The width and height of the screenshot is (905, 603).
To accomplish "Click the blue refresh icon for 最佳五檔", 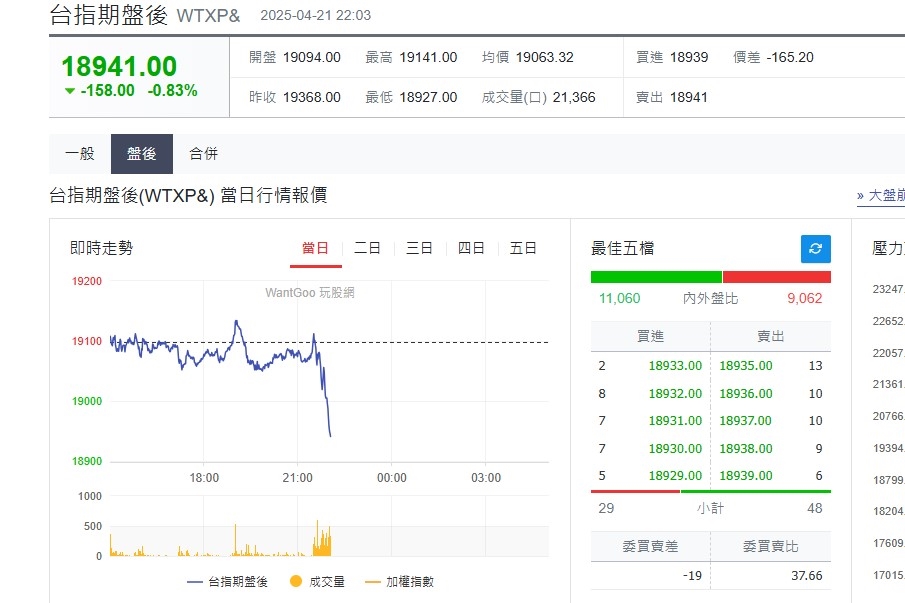I will click(815, 249).
